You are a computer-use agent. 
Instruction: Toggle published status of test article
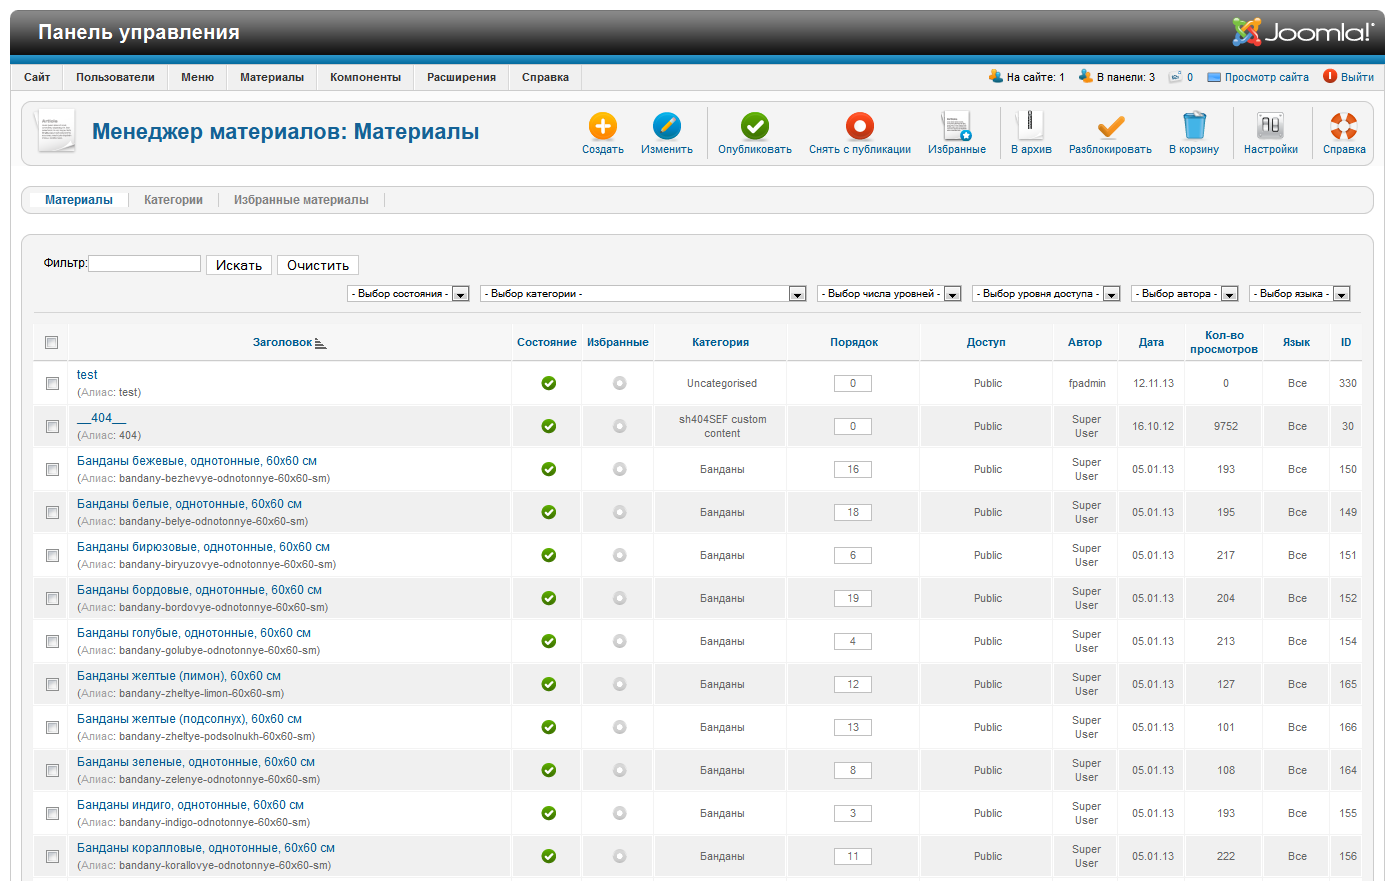(x=549, y=383)
